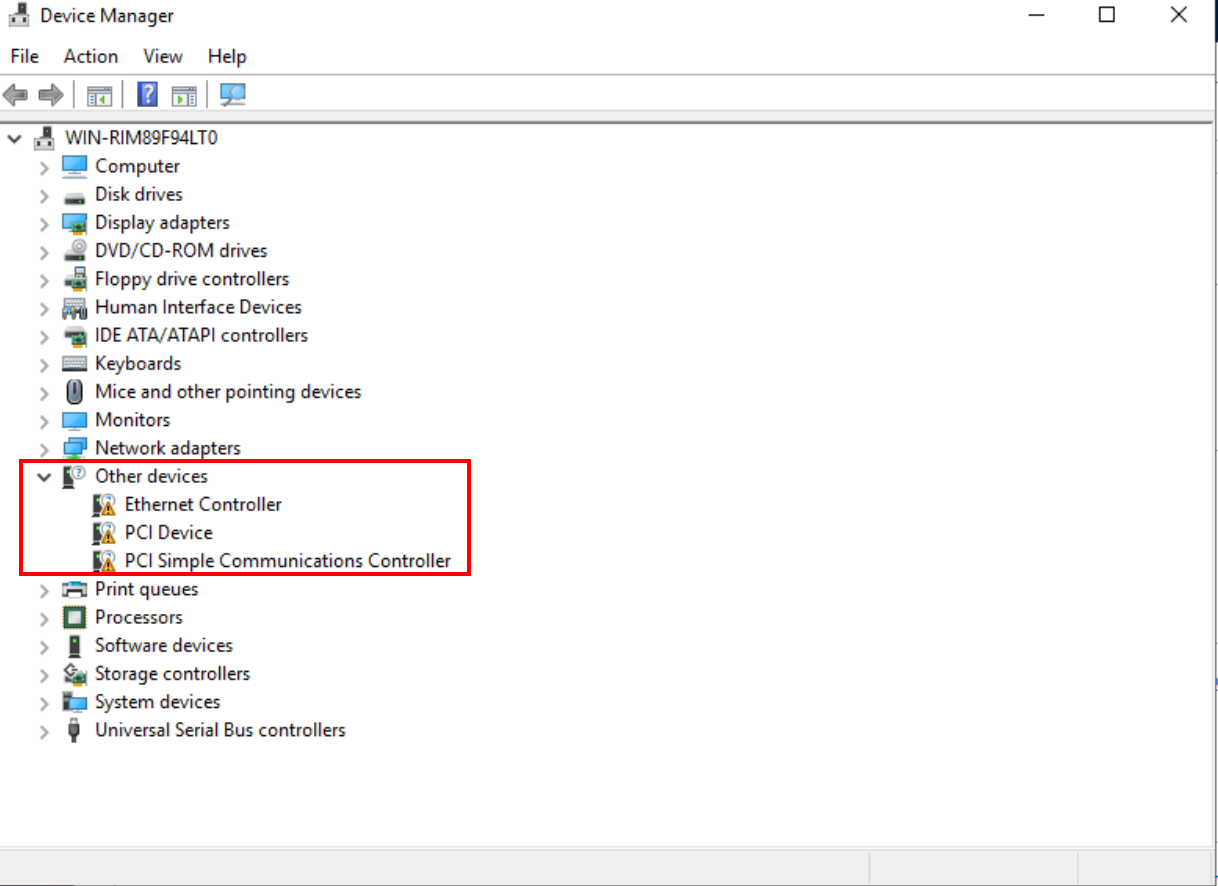
Task: Select PCI Simple Communications Controller device
Action: coord(287,561)
